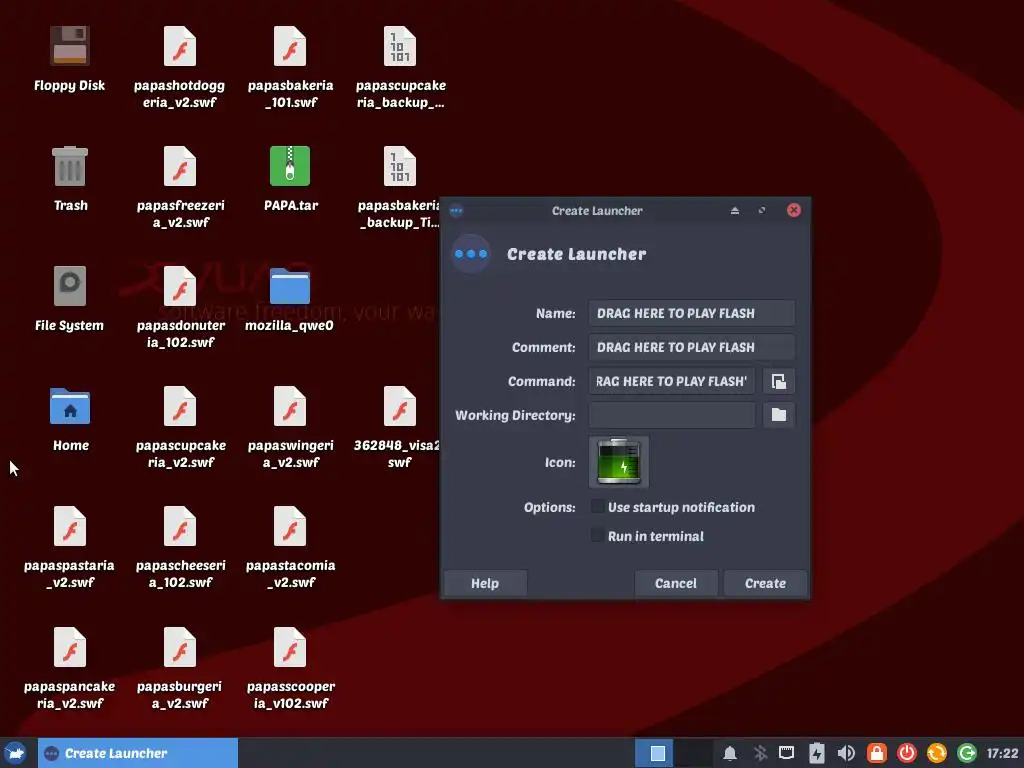Click the orange lock screen icon

tap(876, 754)
